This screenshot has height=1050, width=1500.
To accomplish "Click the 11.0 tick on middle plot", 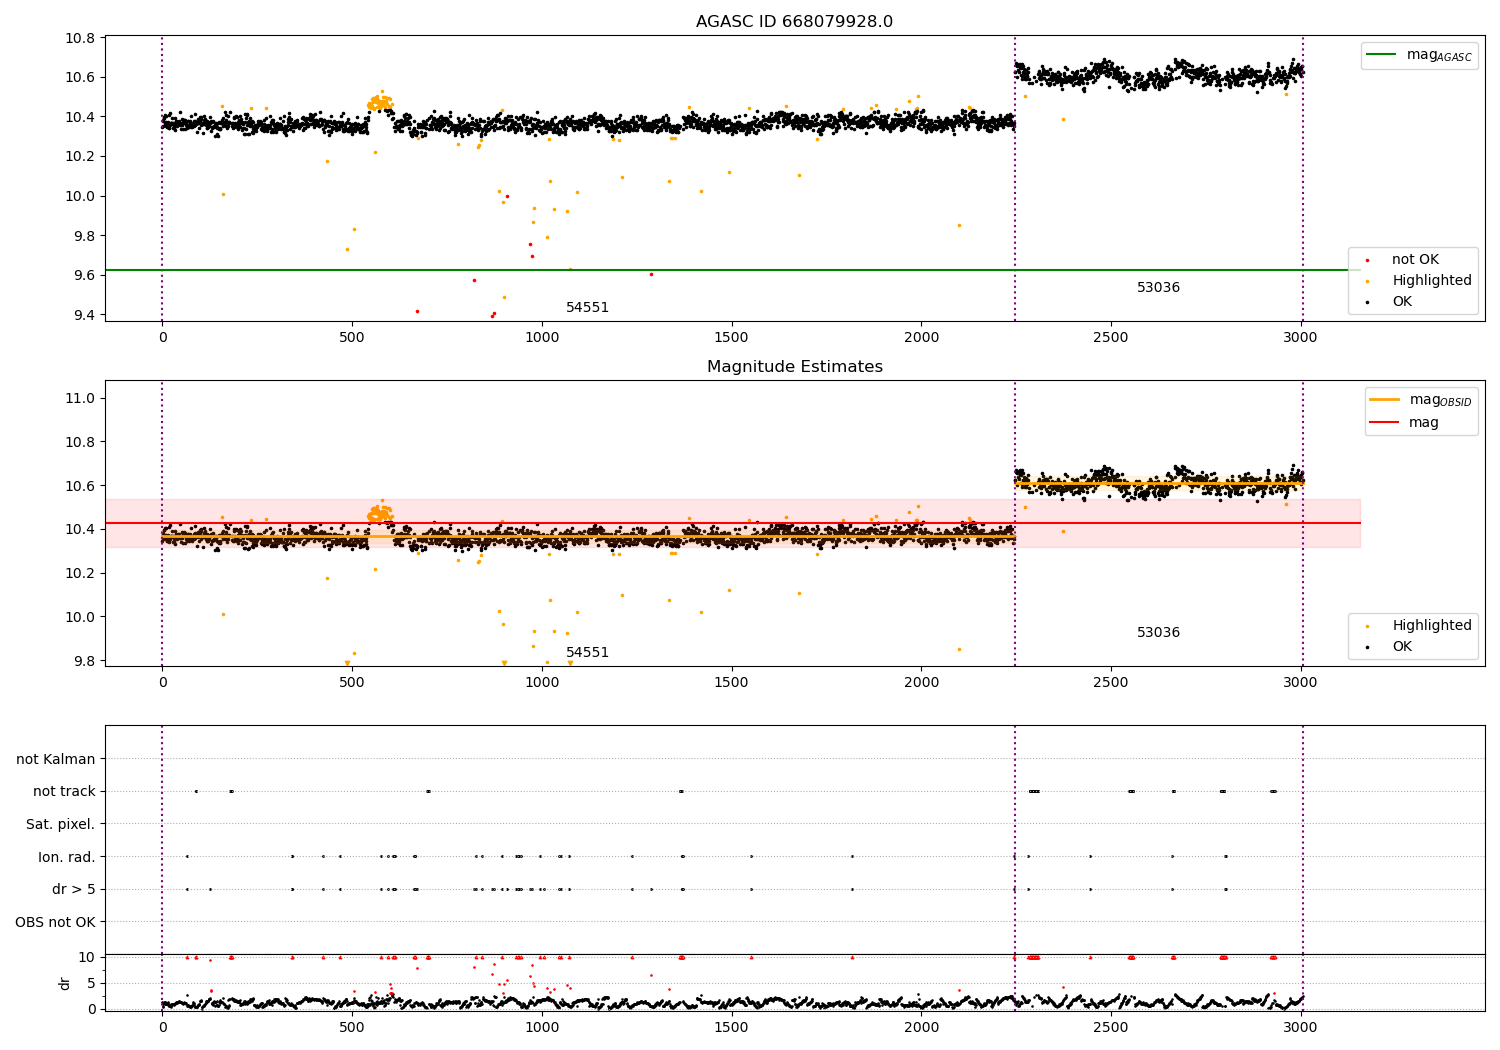I will [79, 398].
